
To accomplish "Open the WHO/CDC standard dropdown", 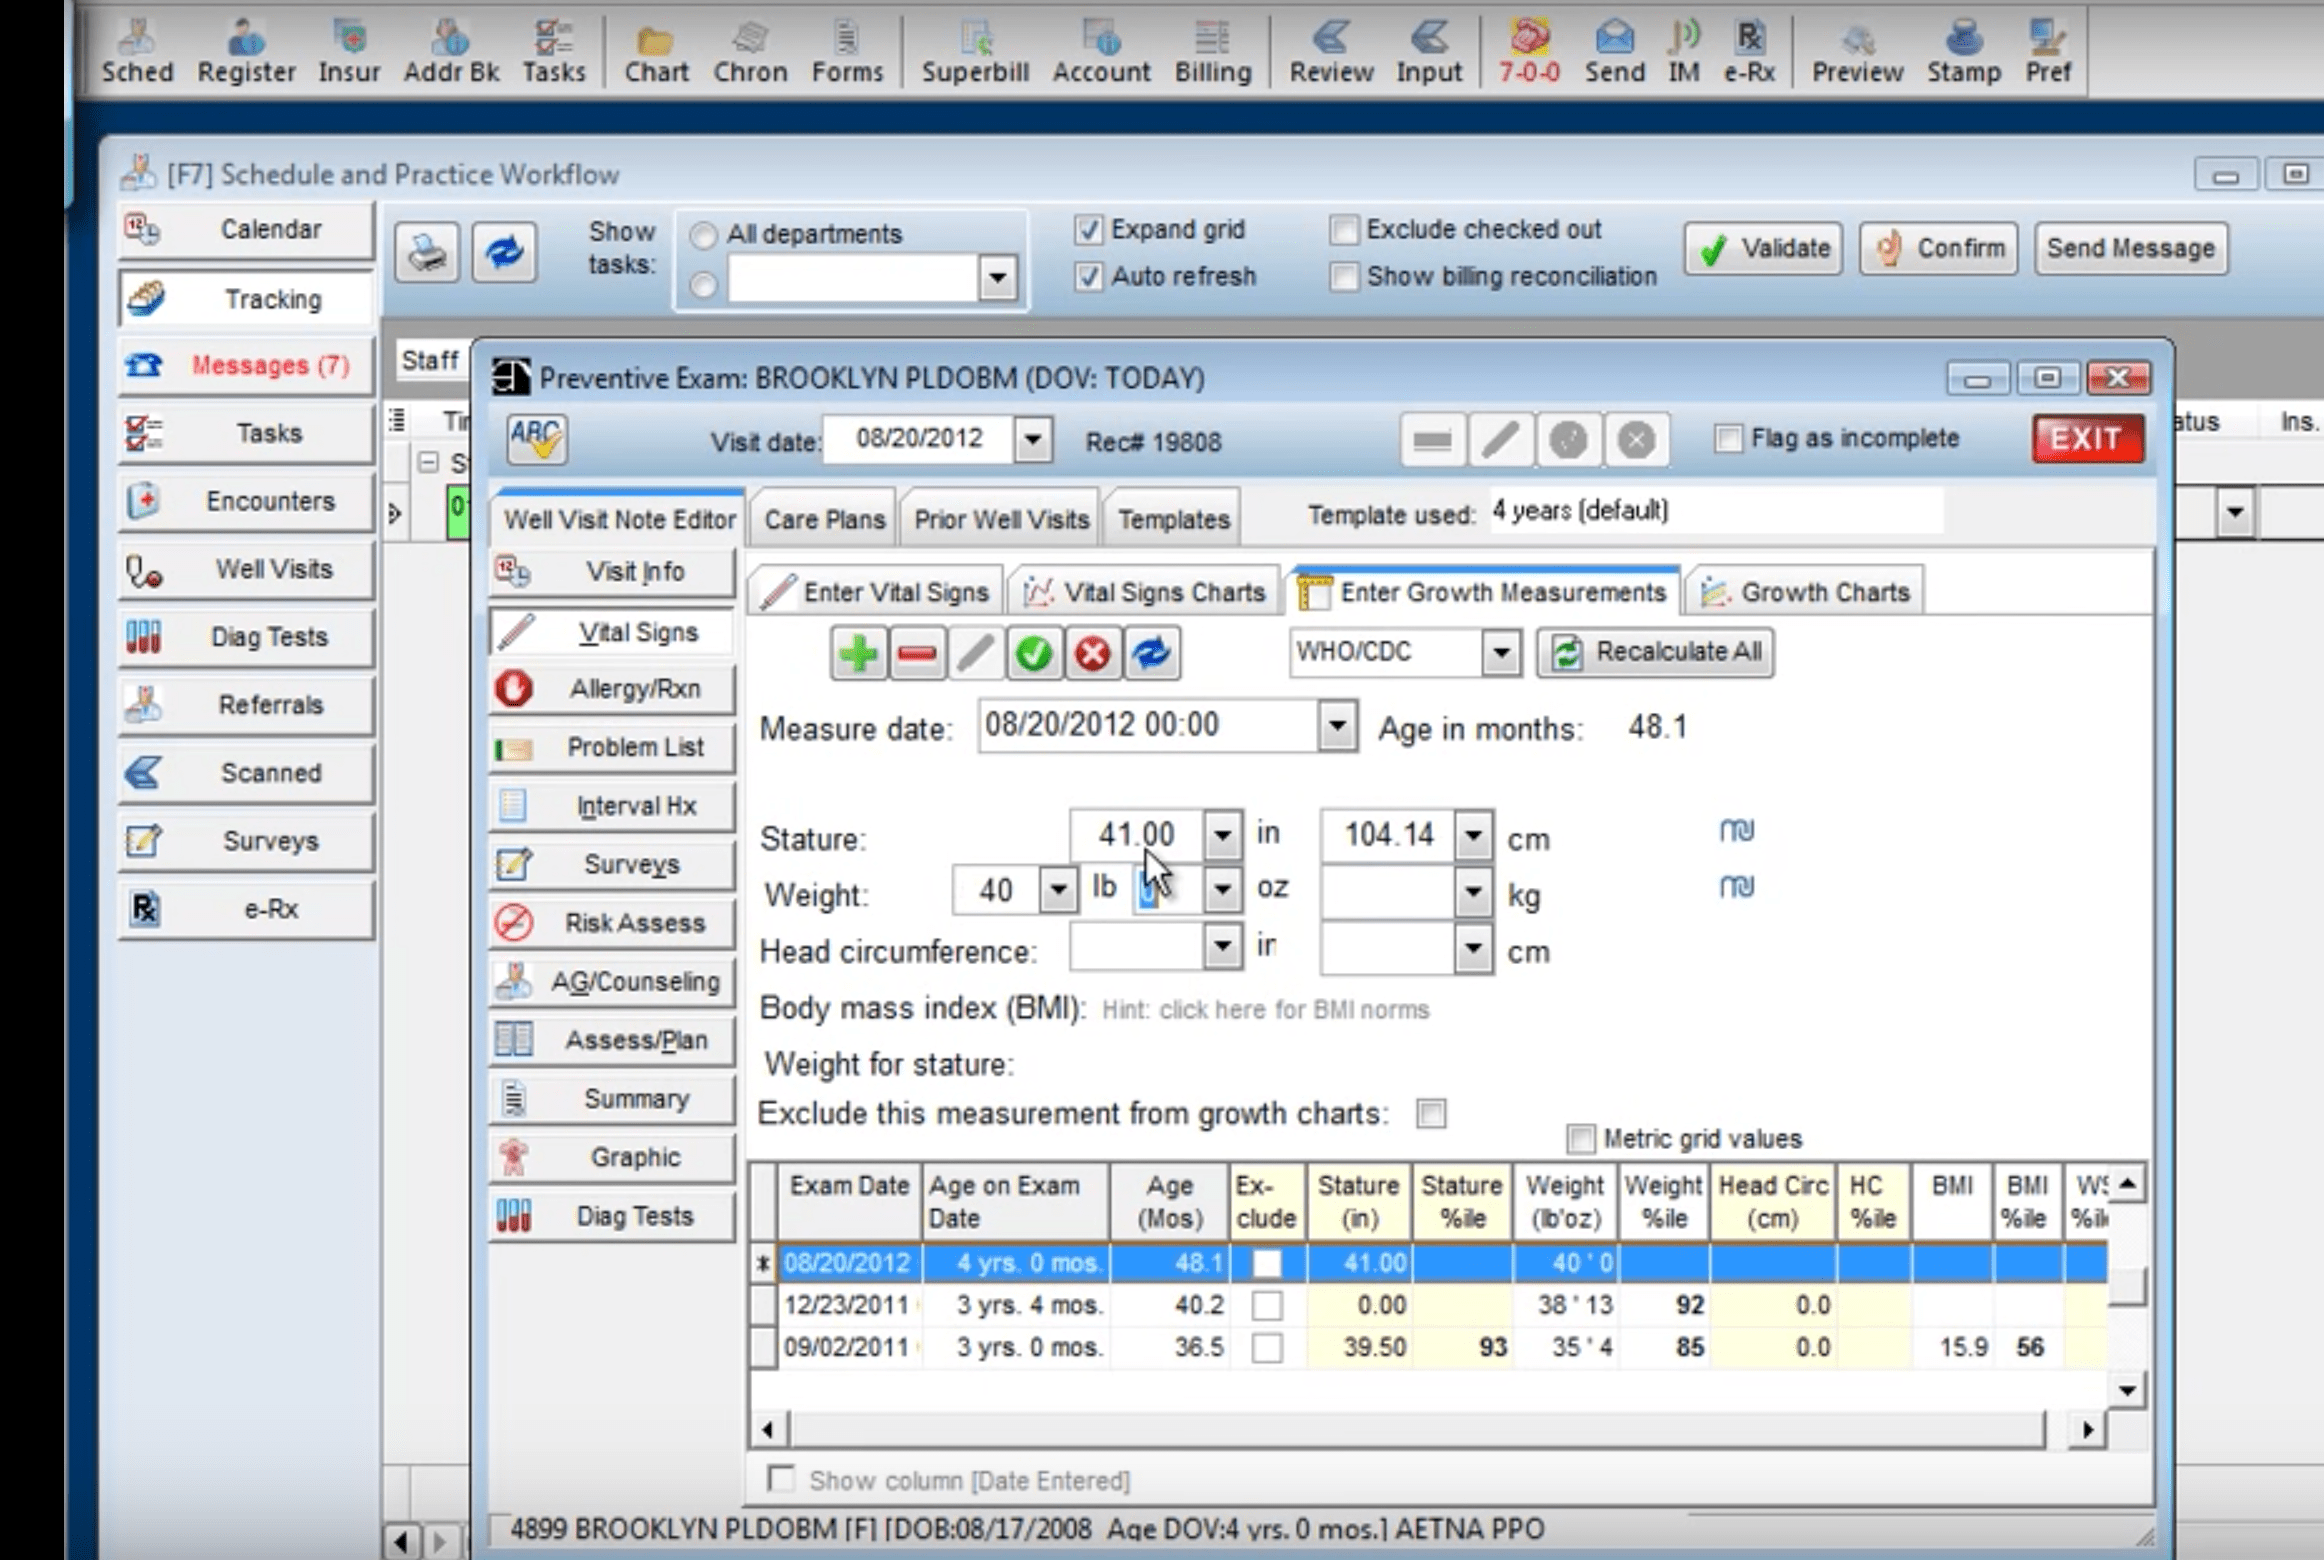I will pyautogui.click(x=1502, y=652).
